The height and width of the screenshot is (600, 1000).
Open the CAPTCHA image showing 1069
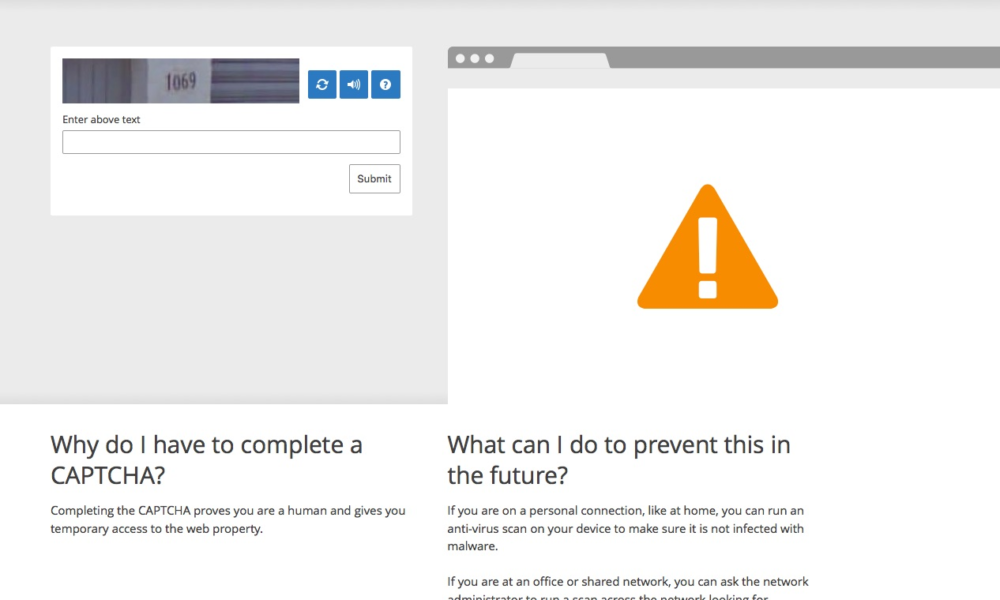coord(180,80)
